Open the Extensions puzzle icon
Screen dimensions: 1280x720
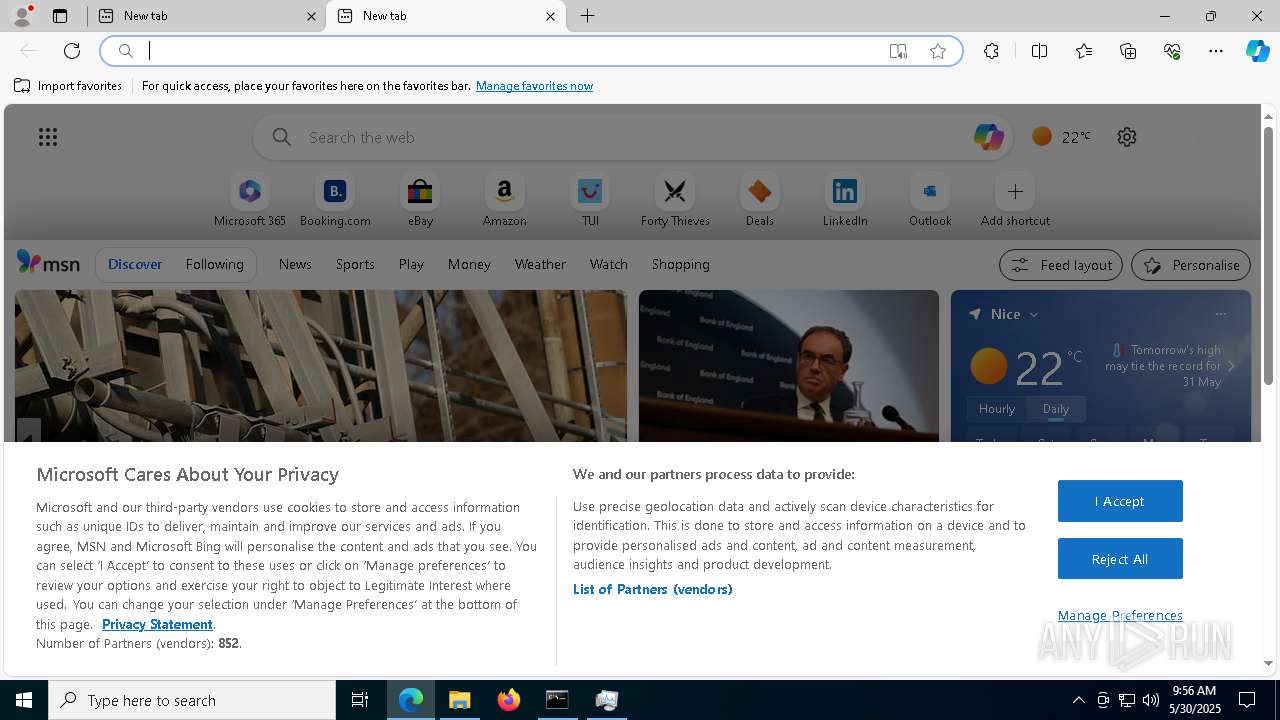point(991,51)
